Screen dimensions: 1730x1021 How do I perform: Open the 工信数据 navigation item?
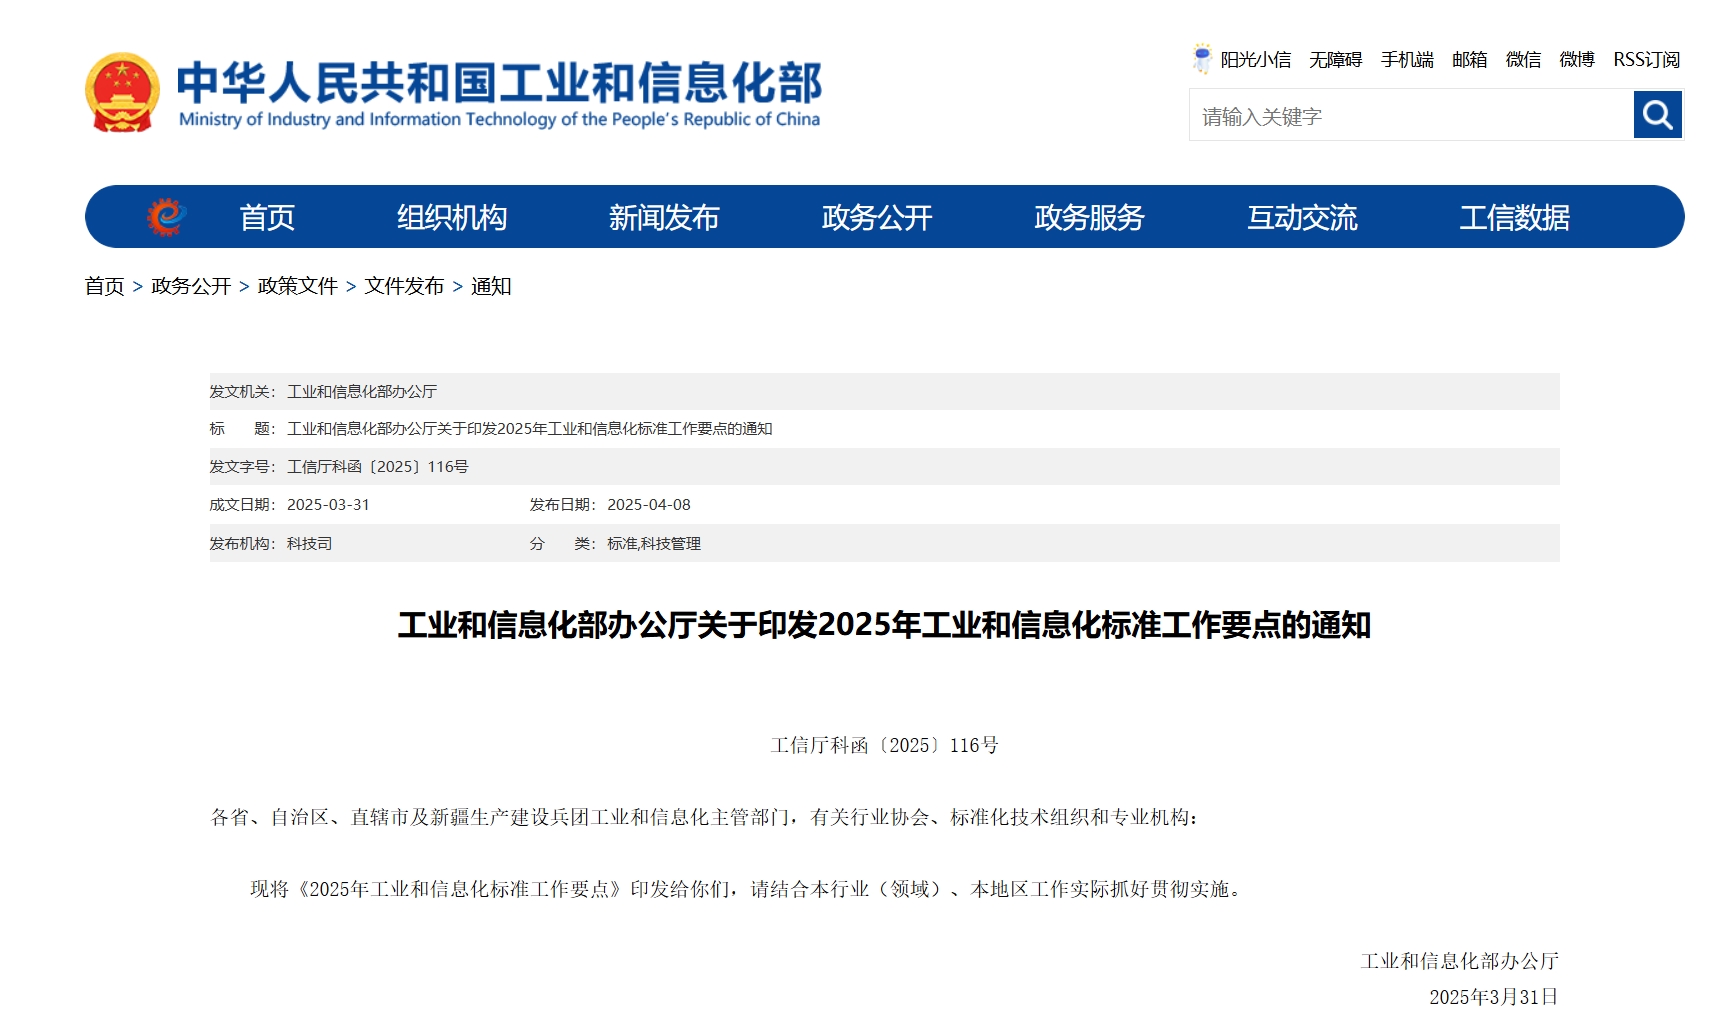coord(1514,217)
